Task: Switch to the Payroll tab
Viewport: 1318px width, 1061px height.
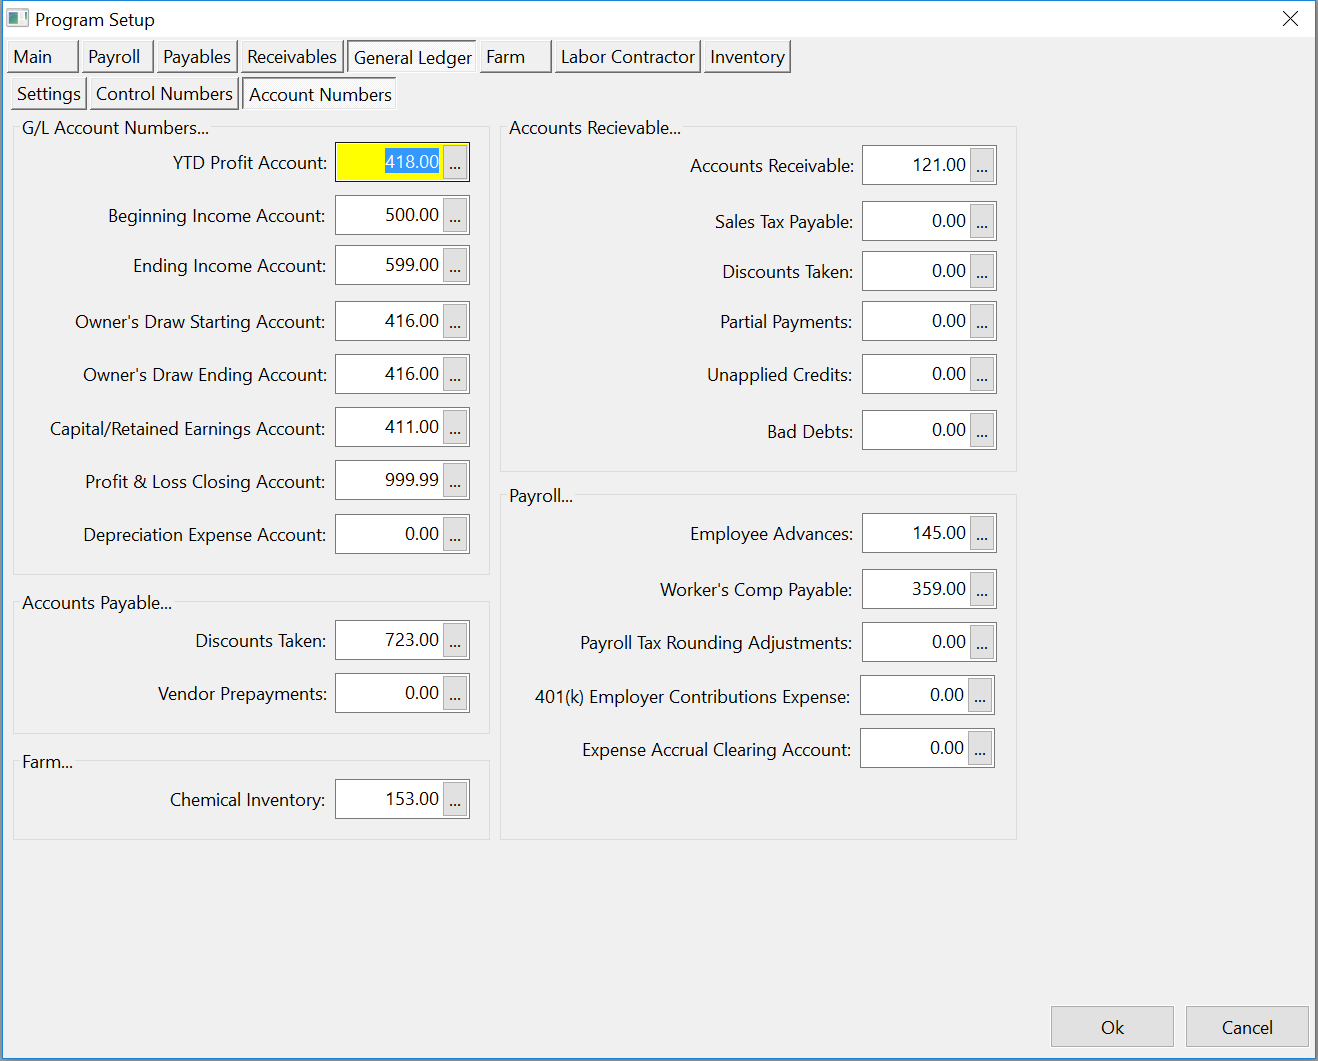Action: [116, 57]
